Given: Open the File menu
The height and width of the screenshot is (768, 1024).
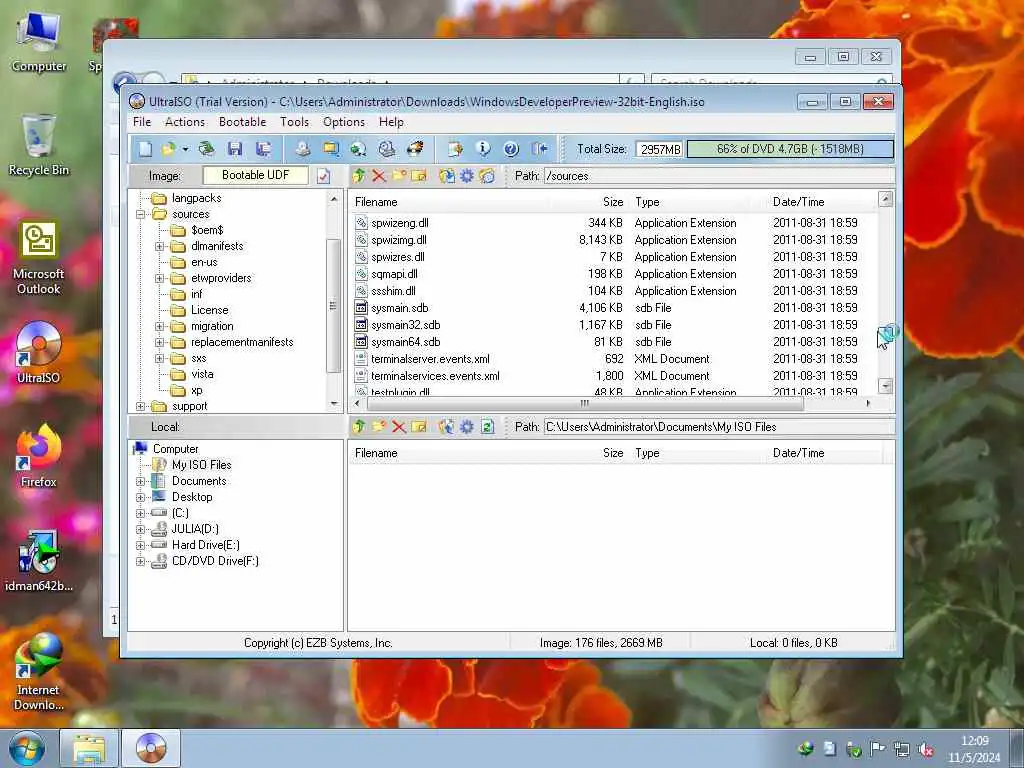Looking at the screenshot, I should point(142,122).
